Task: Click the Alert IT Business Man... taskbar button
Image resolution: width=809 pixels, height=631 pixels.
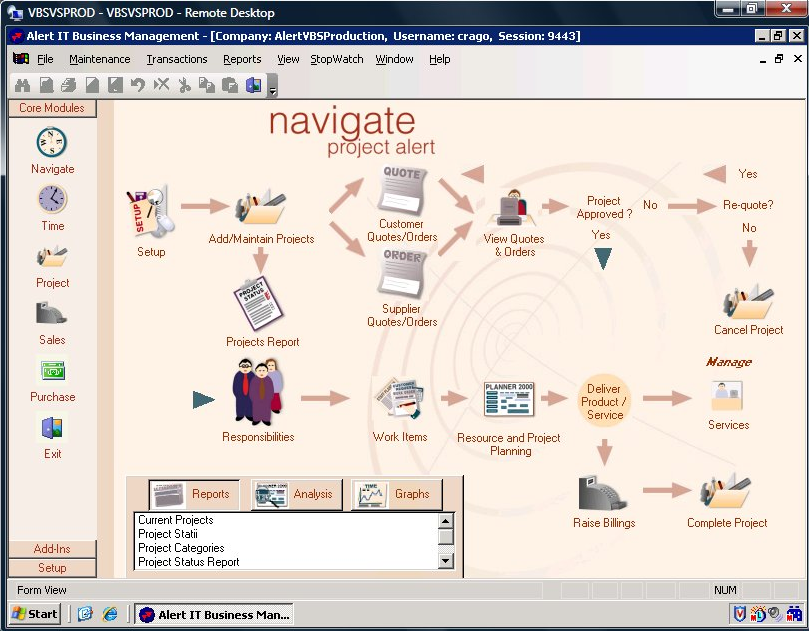Action: coord(214,614)
